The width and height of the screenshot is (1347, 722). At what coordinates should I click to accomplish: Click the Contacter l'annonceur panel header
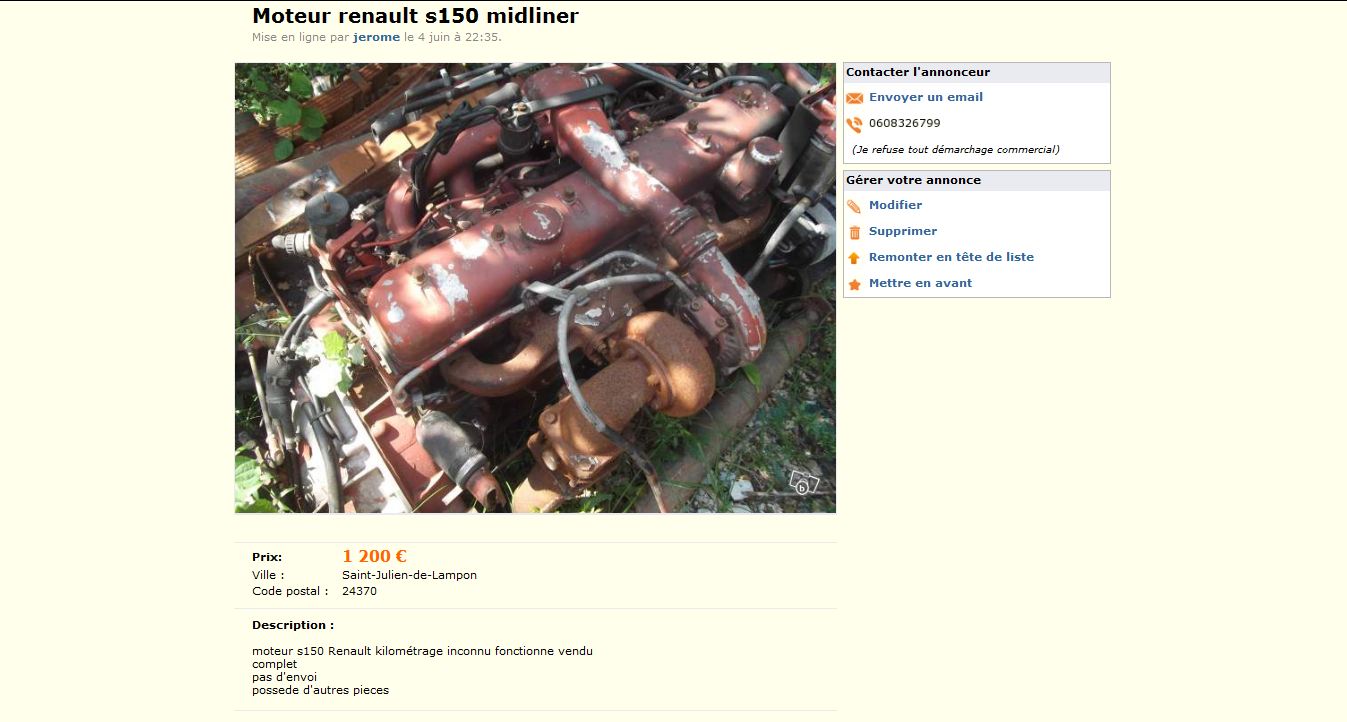point(976,73)
